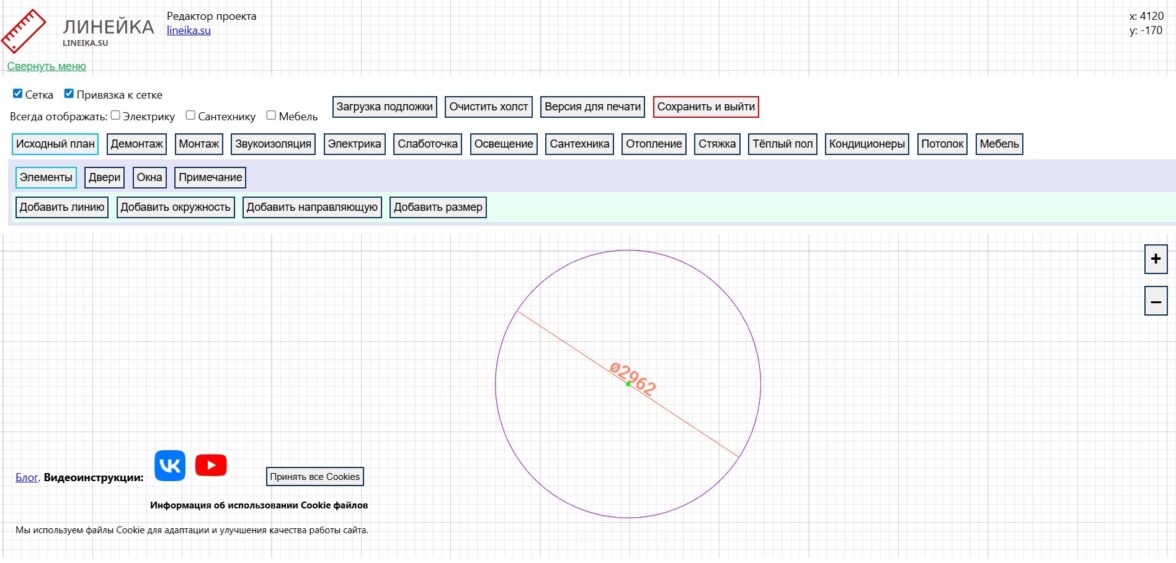Toggle Привязка к сетке checkbox
This screenshot has height=563, width=1176.
coord(69,94)
